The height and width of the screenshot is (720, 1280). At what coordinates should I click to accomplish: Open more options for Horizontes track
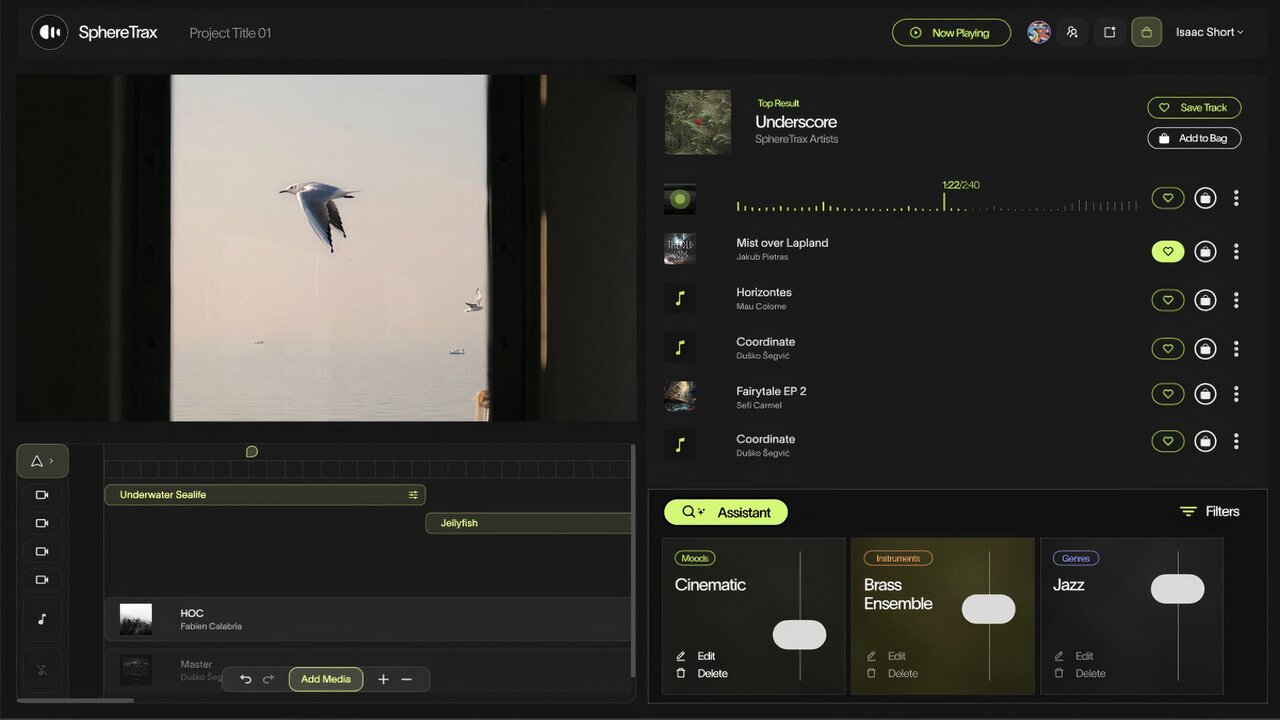[x=1236, y=300]
